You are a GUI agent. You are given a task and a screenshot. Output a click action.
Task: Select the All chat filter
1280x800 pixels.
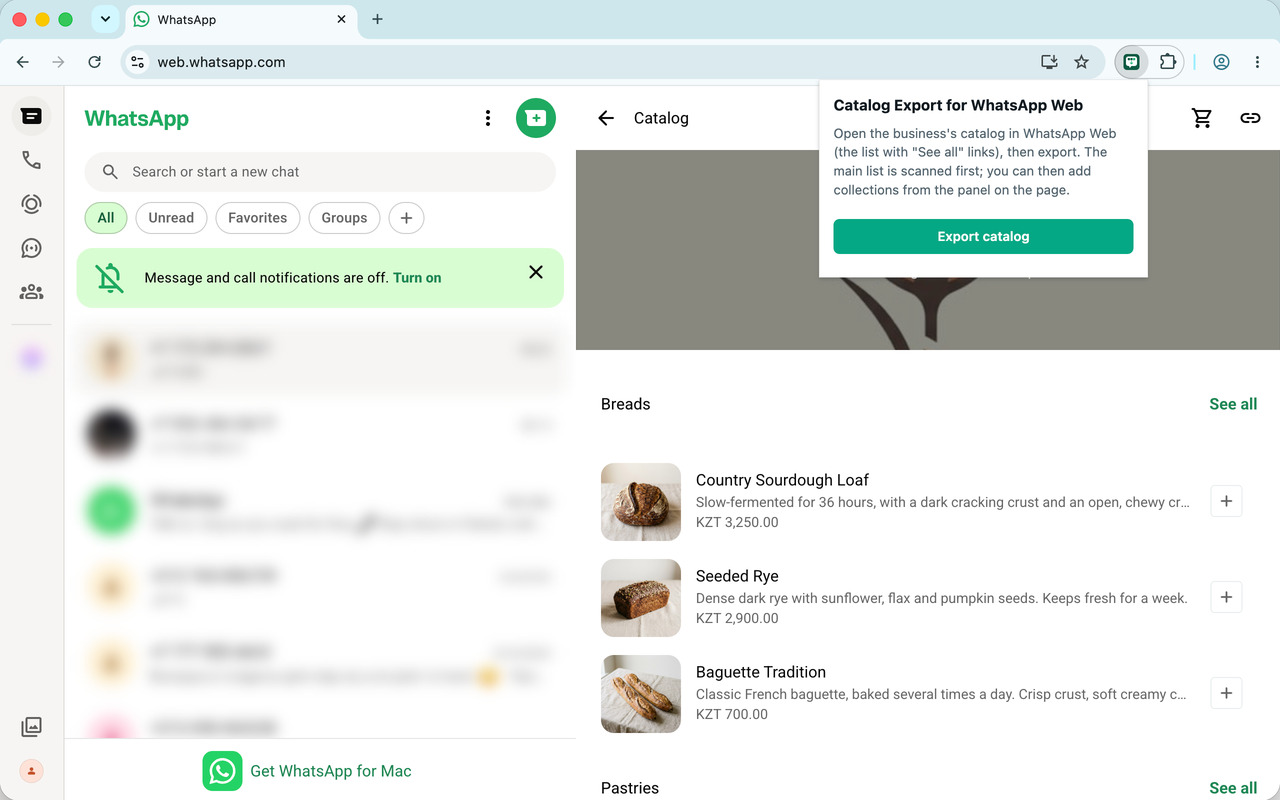click(106, 218)
